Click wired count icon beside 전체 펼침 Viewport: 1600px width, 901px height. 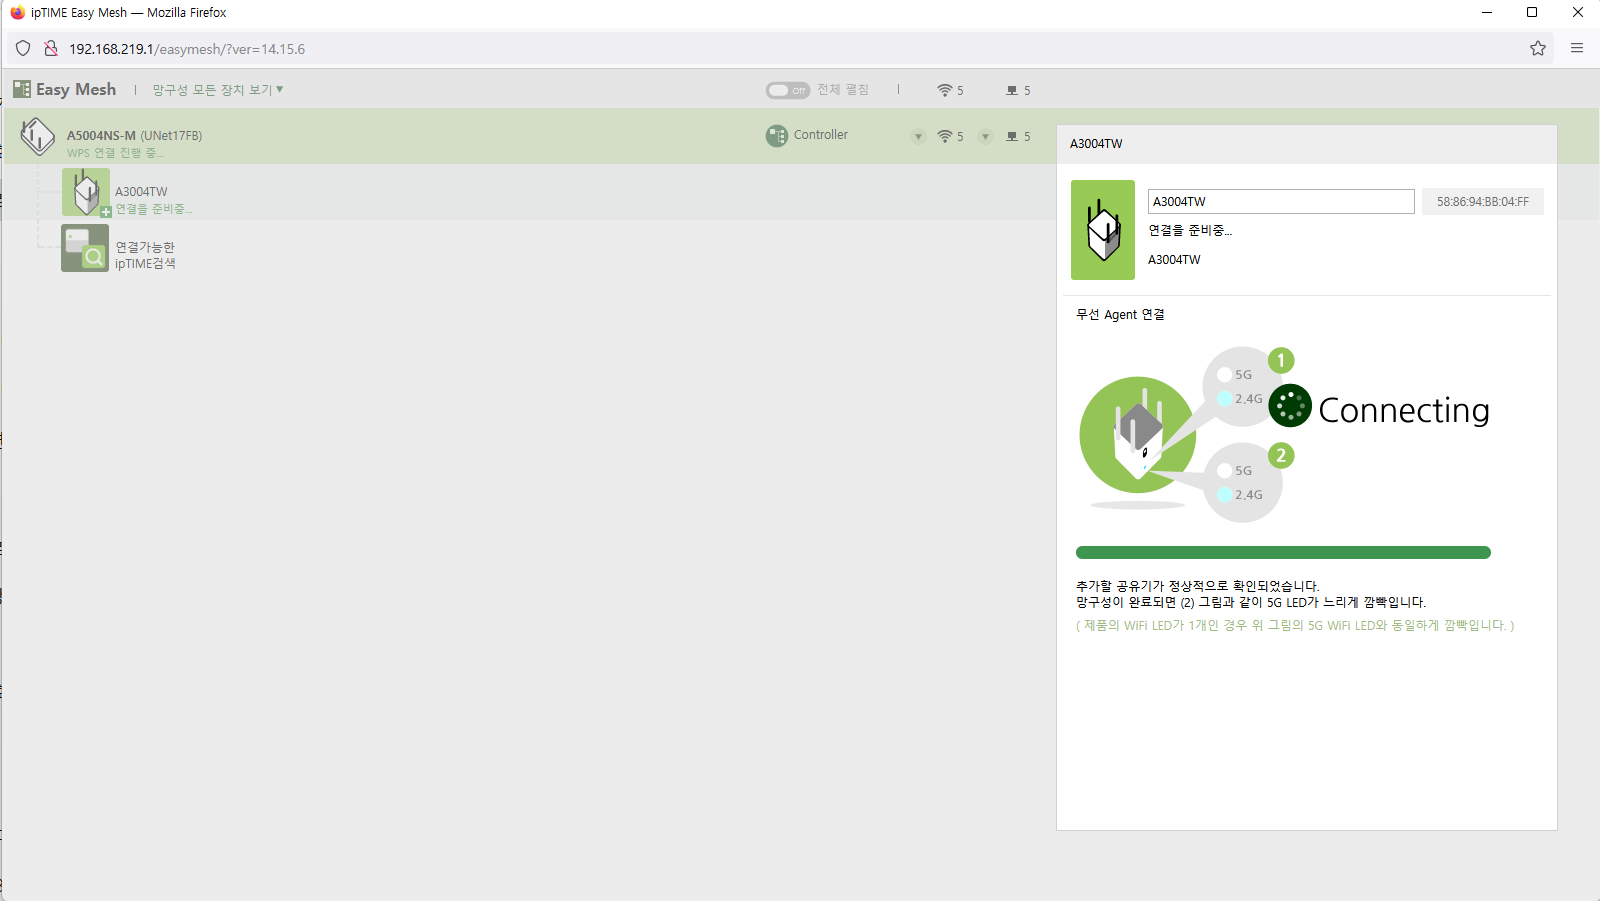[1012, 90]
